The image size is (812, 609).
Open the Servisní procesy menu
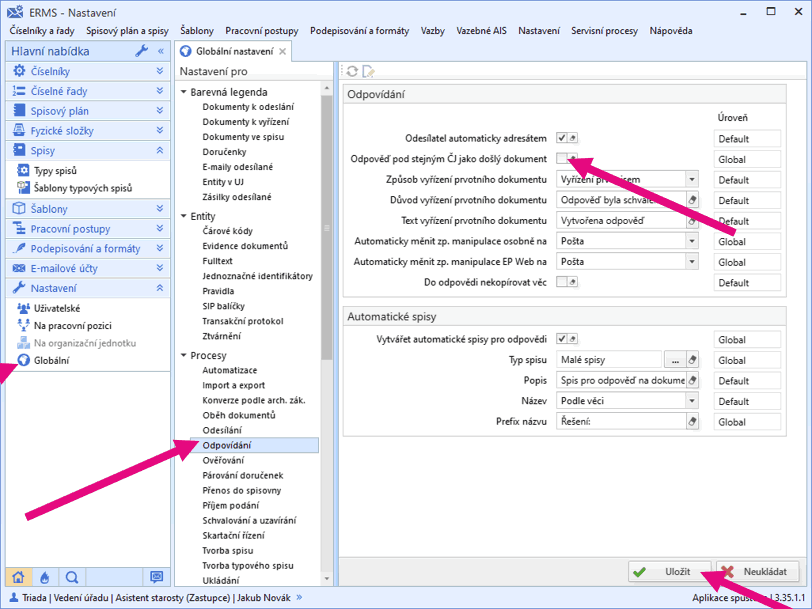tap(604, 31)
